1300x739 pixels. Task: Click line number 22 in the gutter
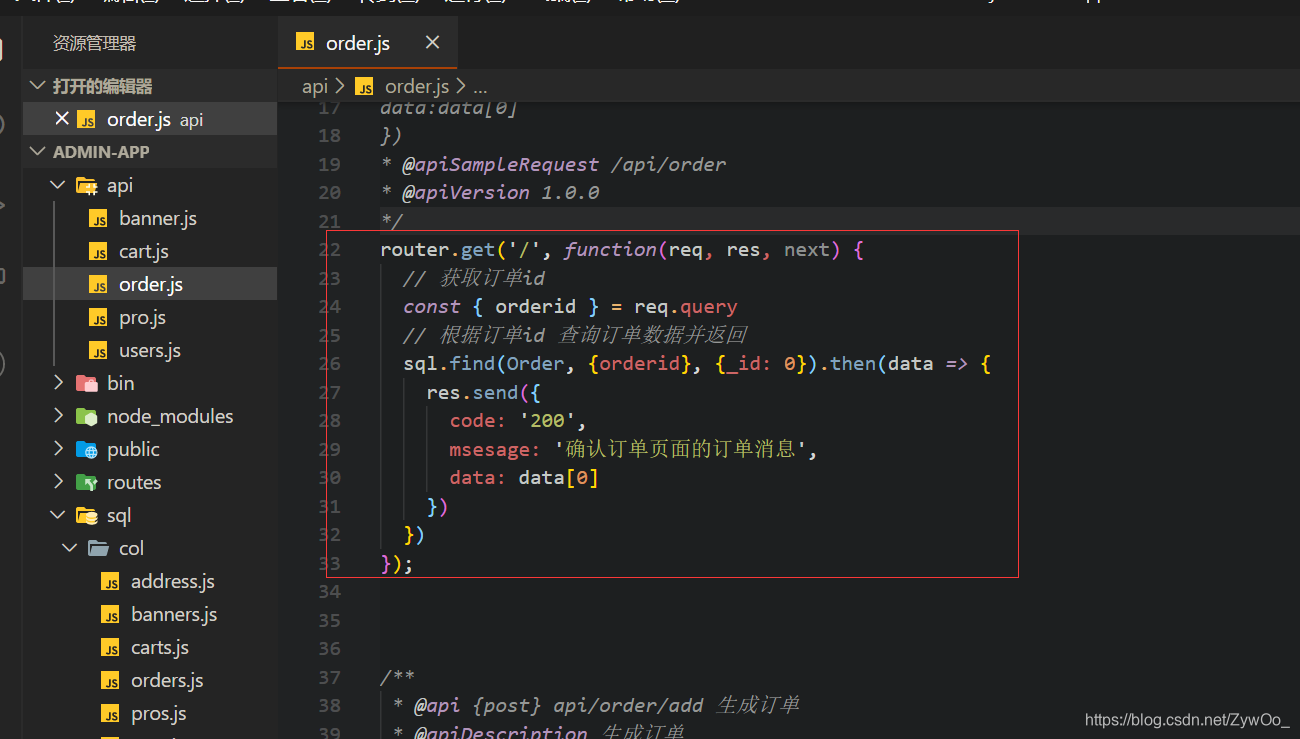[x=329, y=250]
